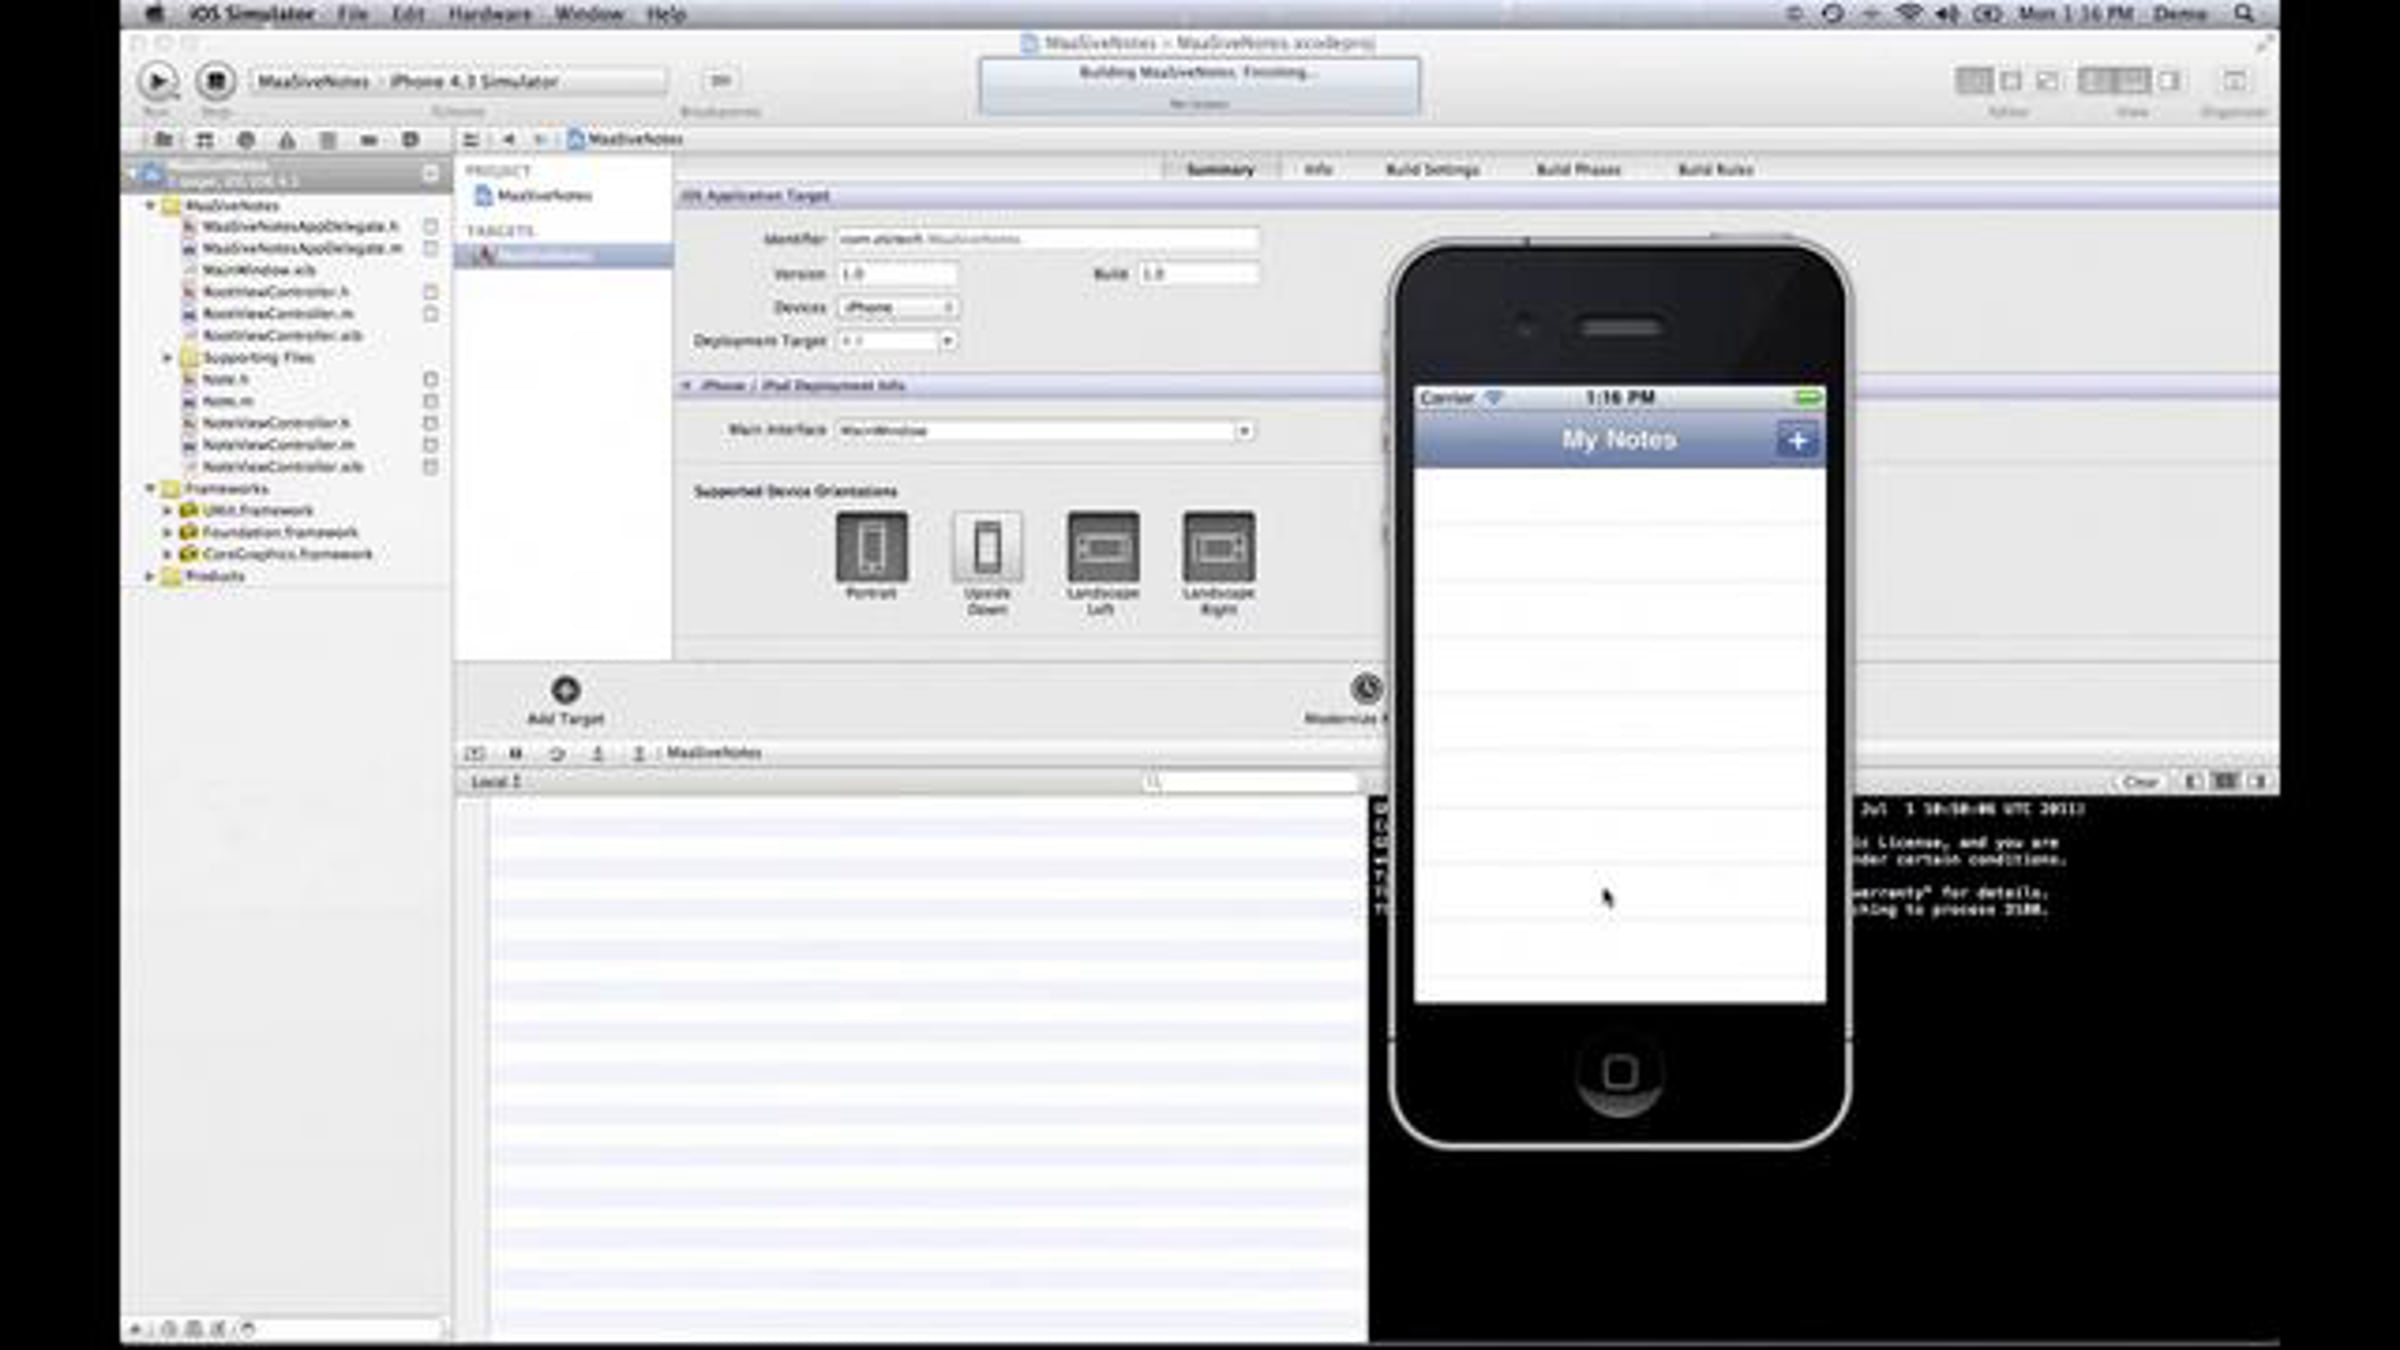Click the Version text field
2400x1350 pixels.
(x=897, y=274)
